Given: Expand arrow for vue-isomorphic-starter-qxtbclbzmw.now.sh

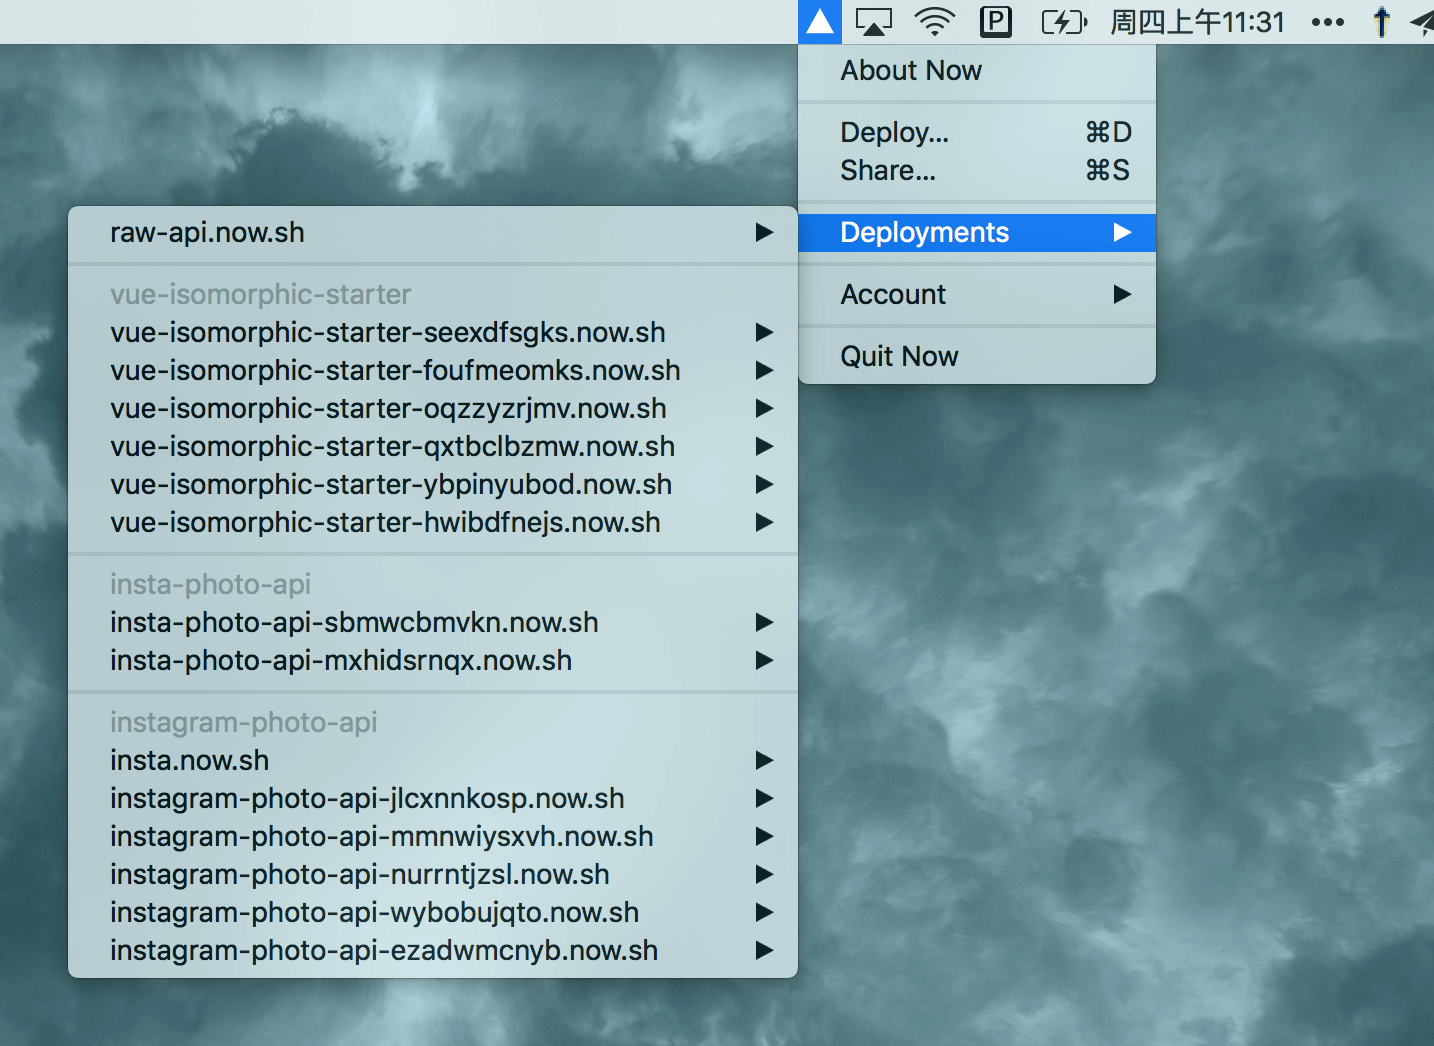Looking at the screenshot, I should pyautogui.click(x=764, y=447).
